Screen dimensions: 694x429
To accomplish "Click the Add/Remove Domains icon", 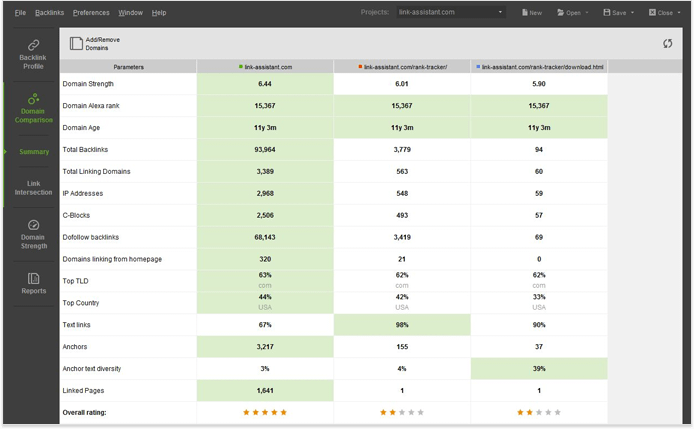I will (76, 43).
